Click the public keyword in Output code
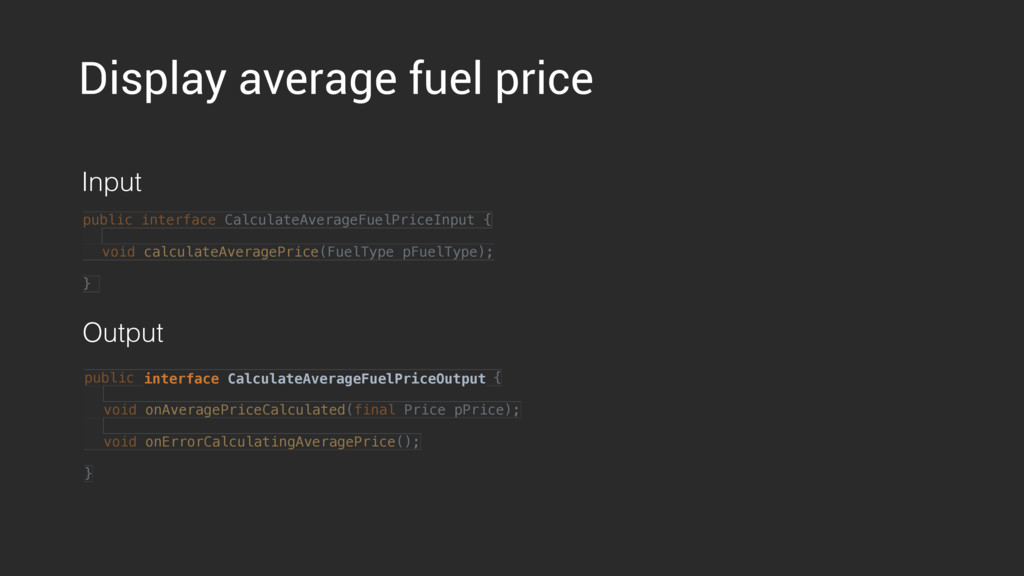The image size is (1024, 576). 109,378
